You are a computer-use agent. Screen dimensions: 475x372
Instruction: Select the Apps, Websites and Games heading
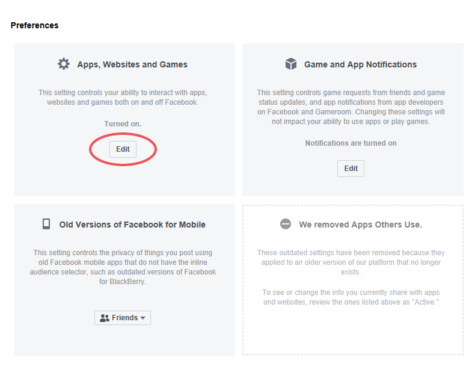(132, 64)
